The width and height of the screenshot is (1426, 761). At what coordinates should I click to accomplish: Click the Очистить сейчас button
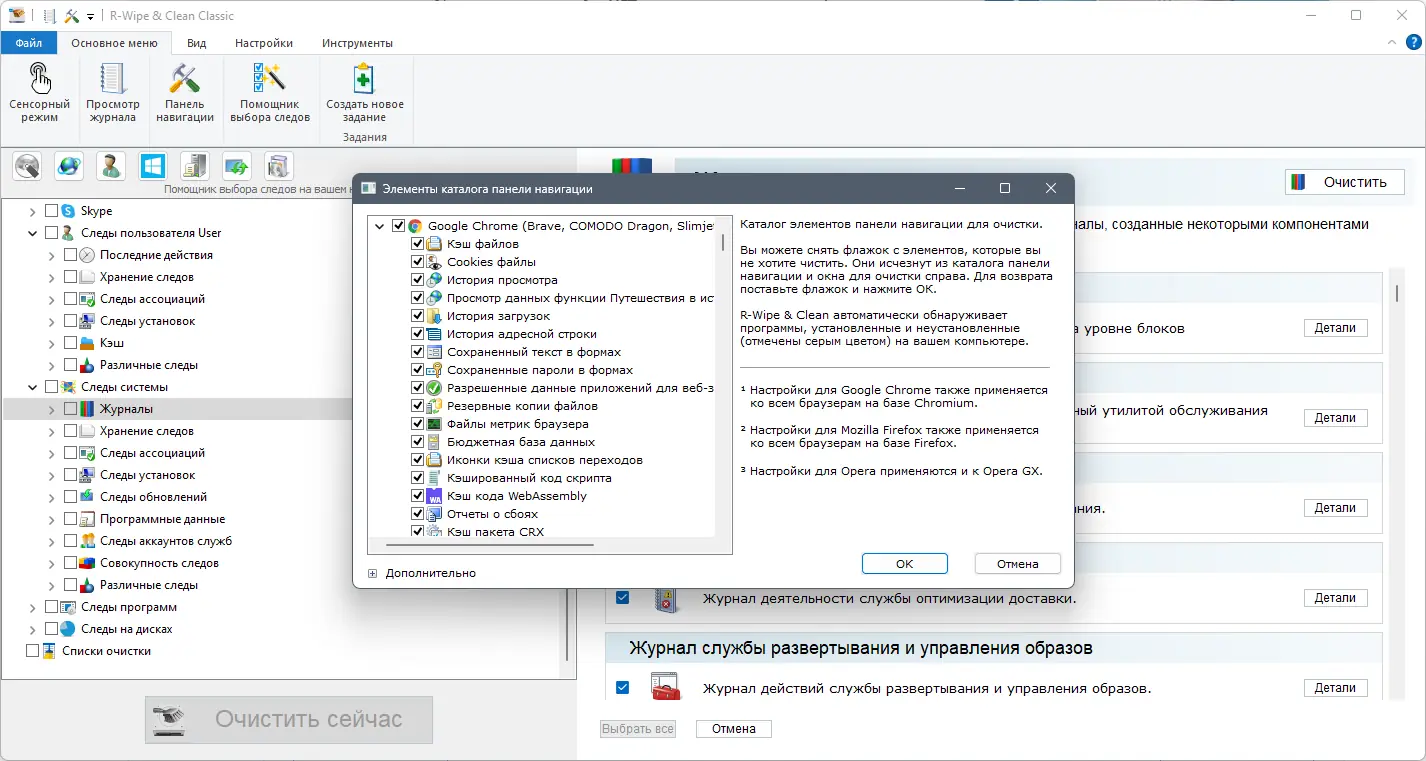click(x=289, y=719)
